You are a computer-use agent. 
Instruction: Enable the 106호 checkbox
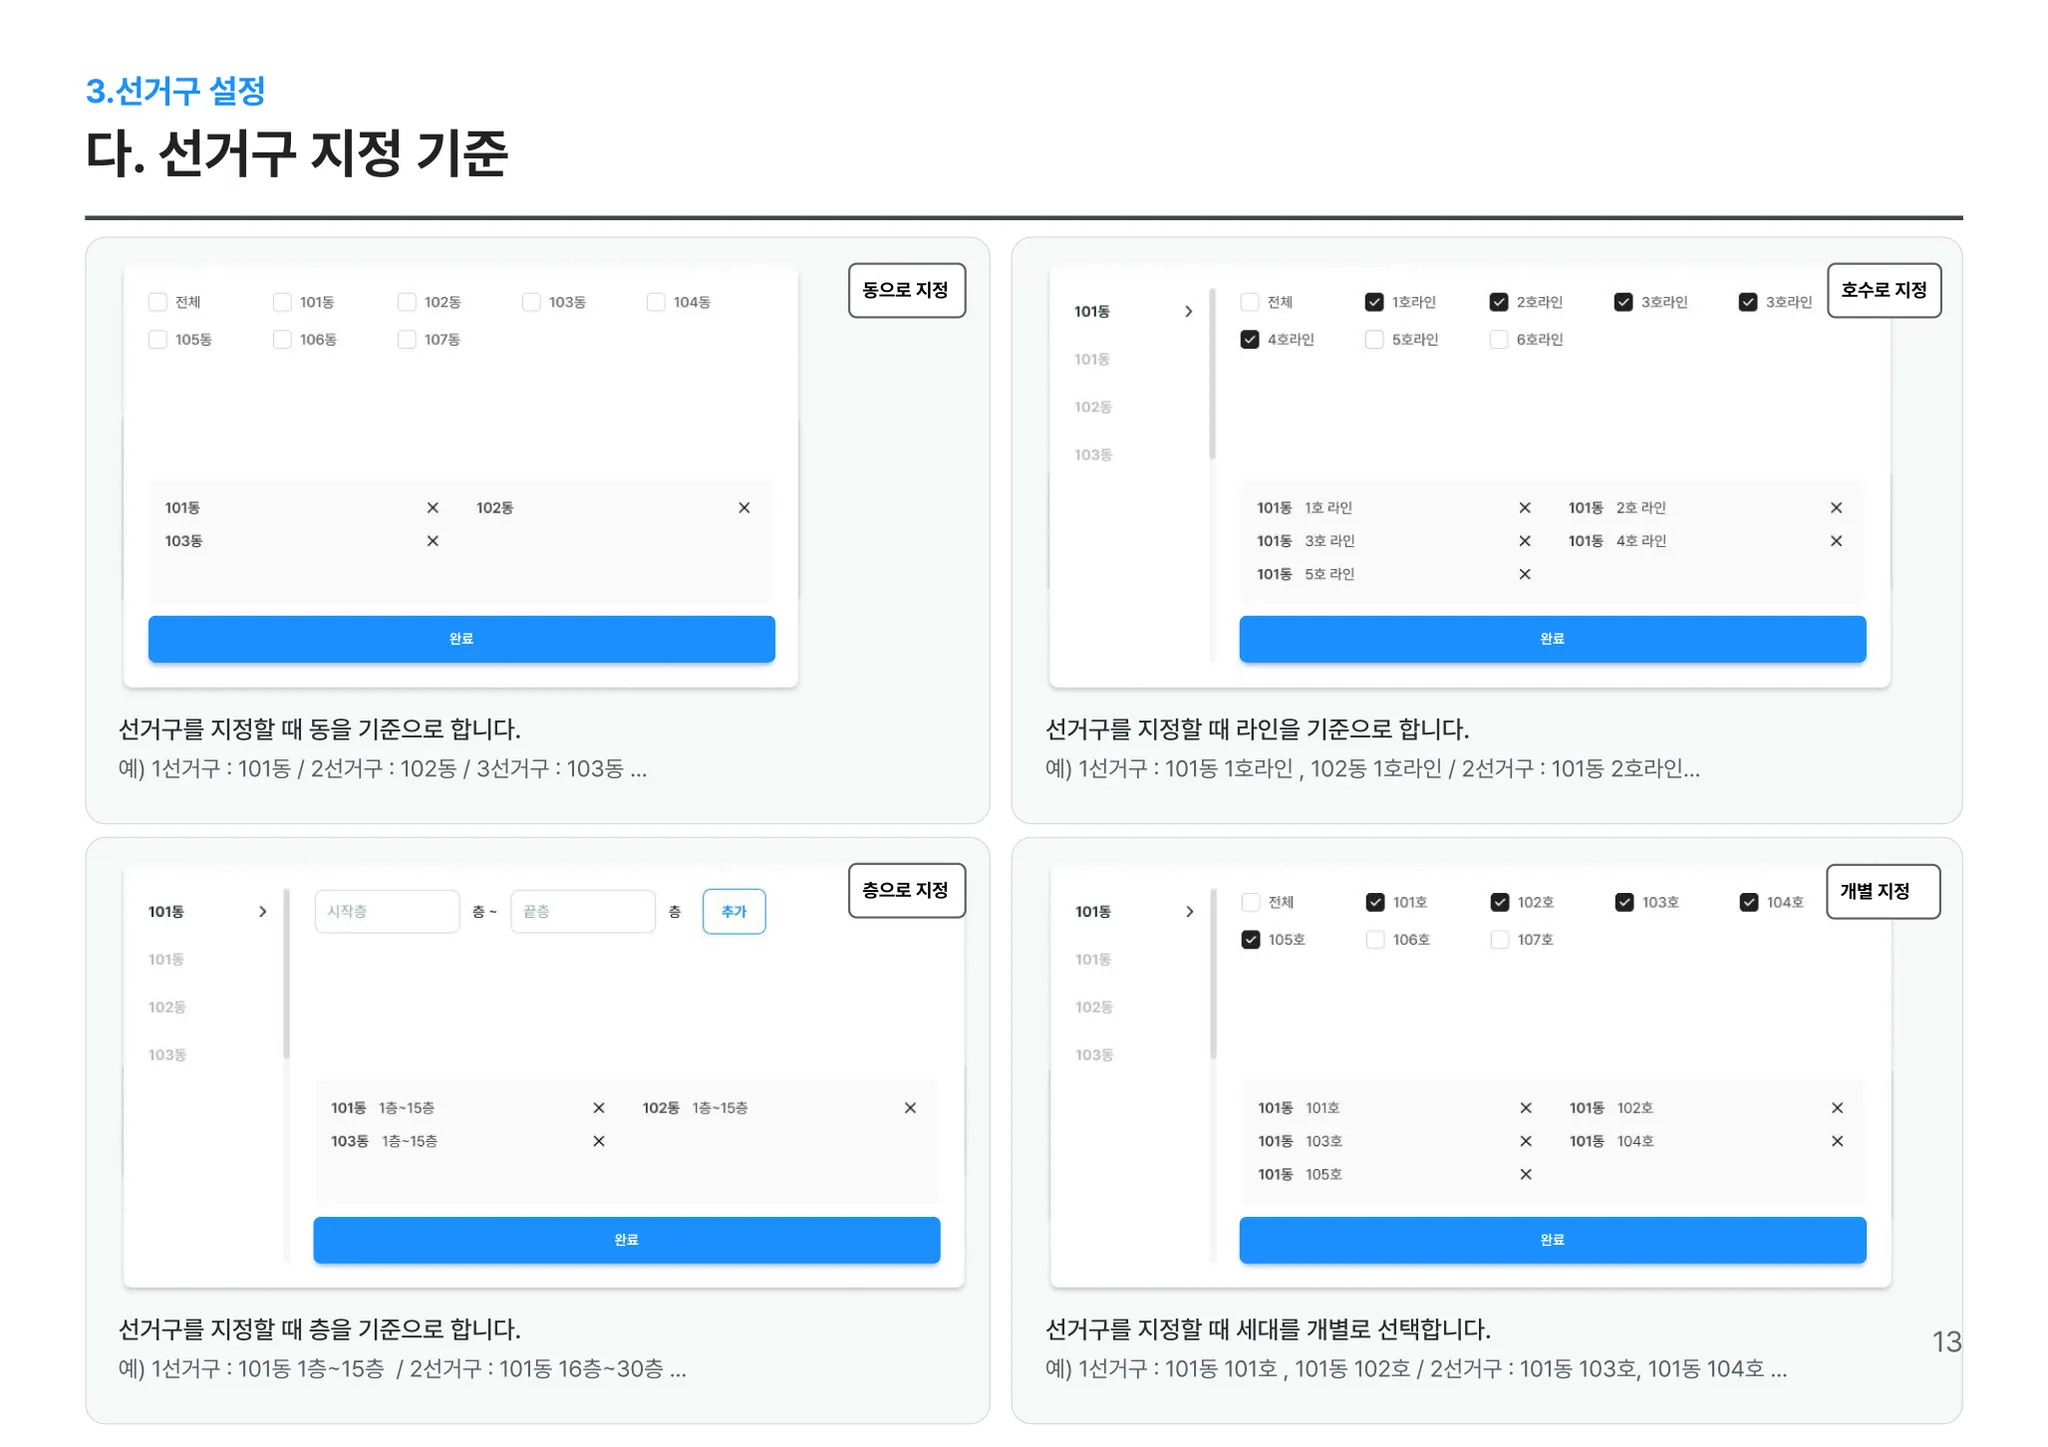1375,940
